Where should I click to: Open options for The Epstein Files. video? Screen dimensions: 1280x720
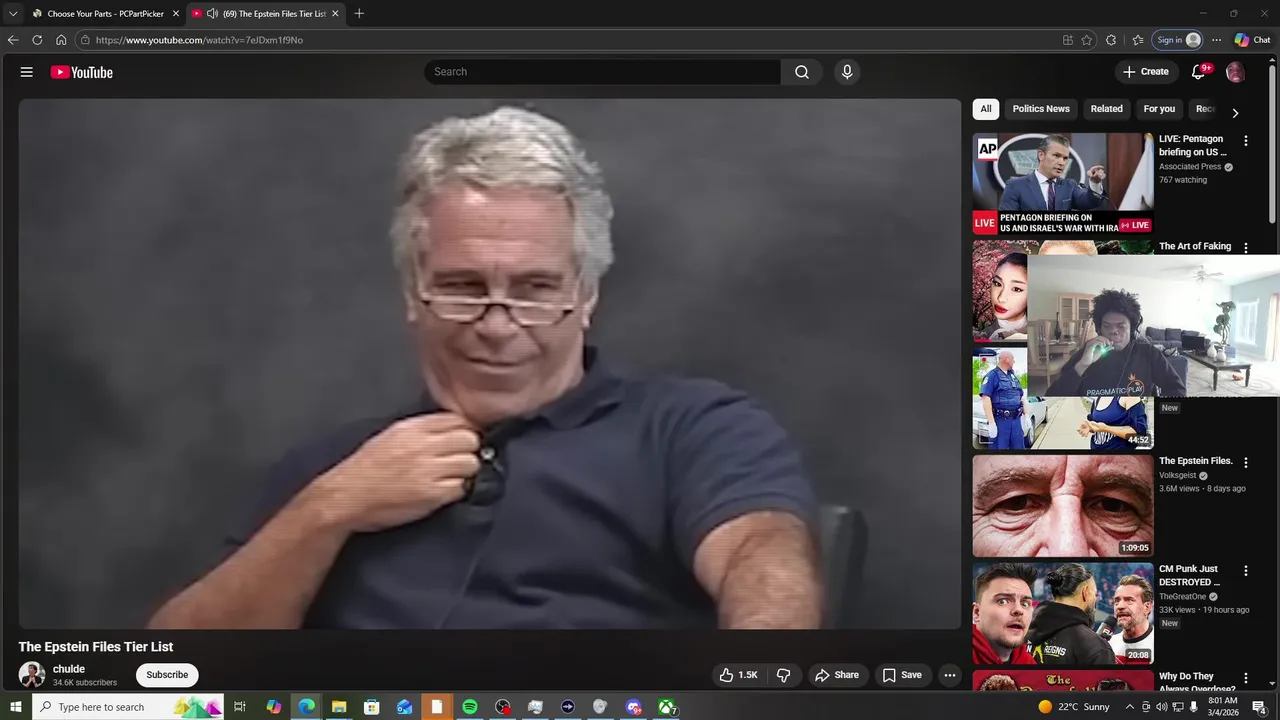(1246, 463)
